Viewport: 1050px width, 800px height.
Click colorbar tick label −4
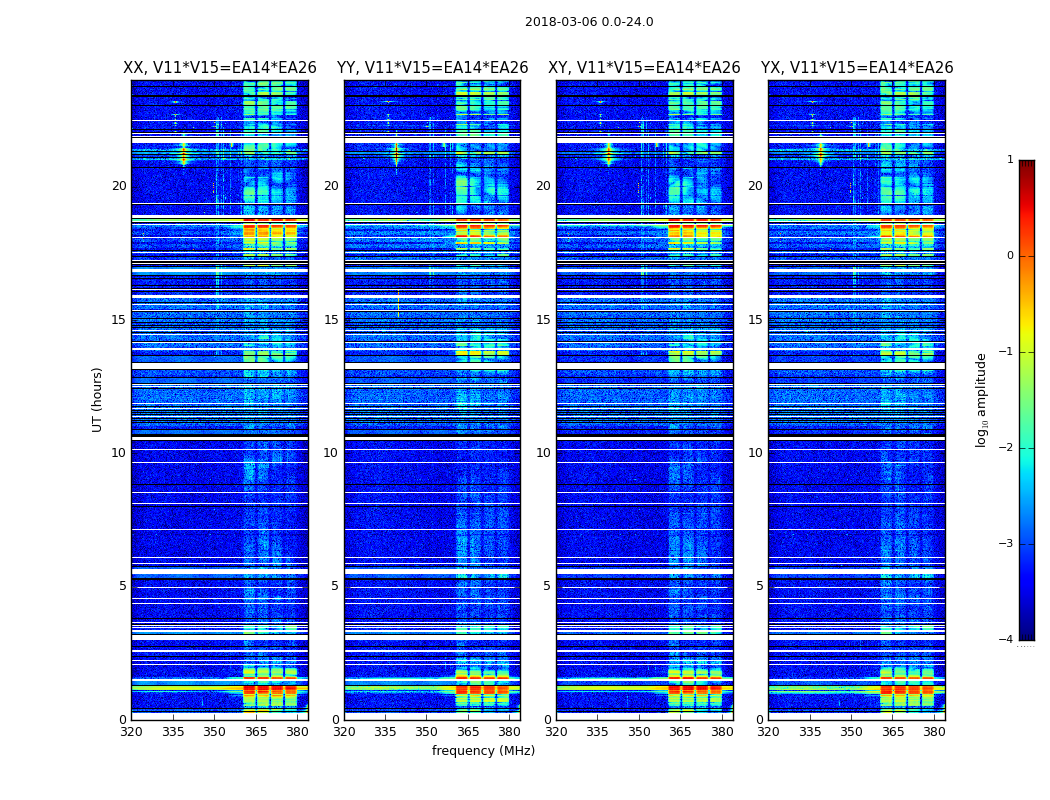1006,639
